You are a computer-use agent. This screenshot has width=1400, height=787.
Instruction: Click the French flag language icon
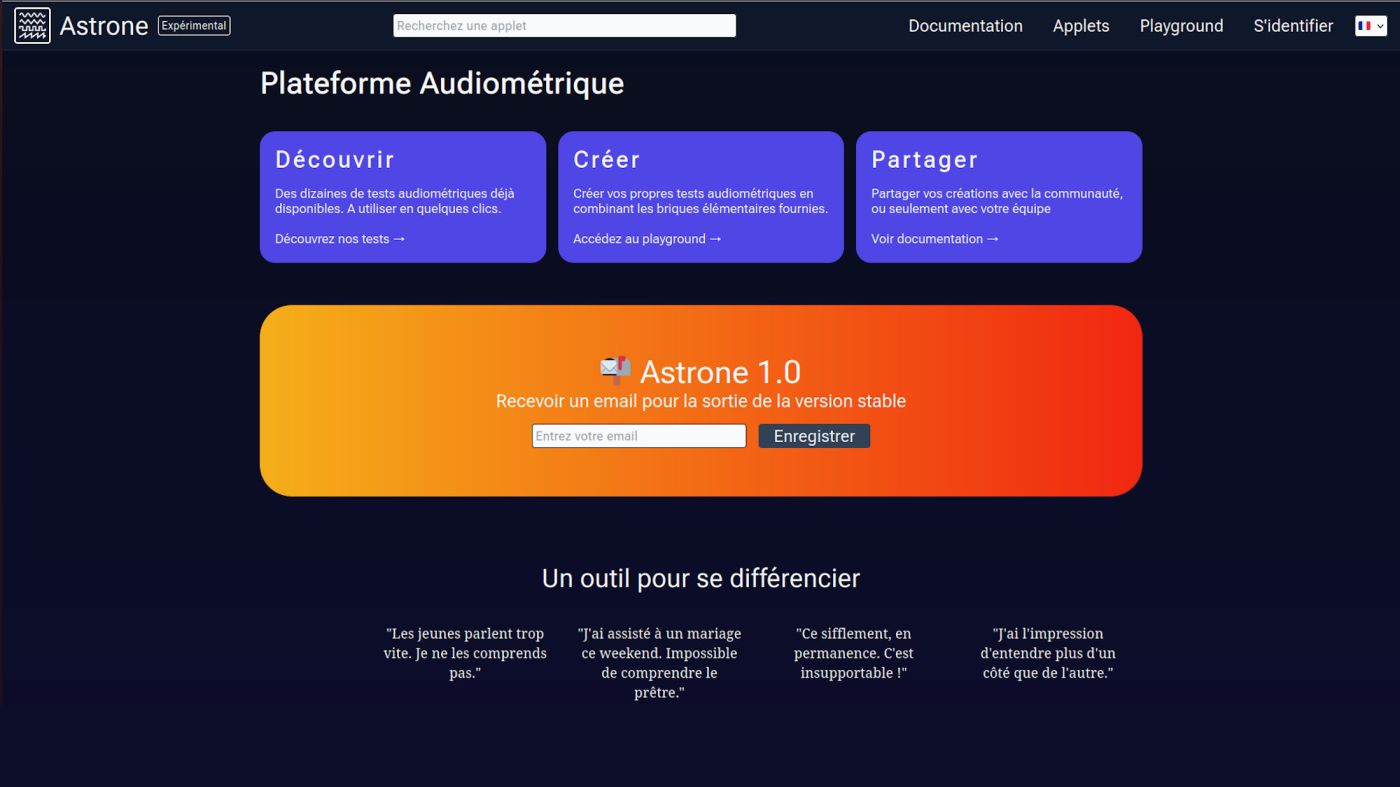coord(1366,25)
